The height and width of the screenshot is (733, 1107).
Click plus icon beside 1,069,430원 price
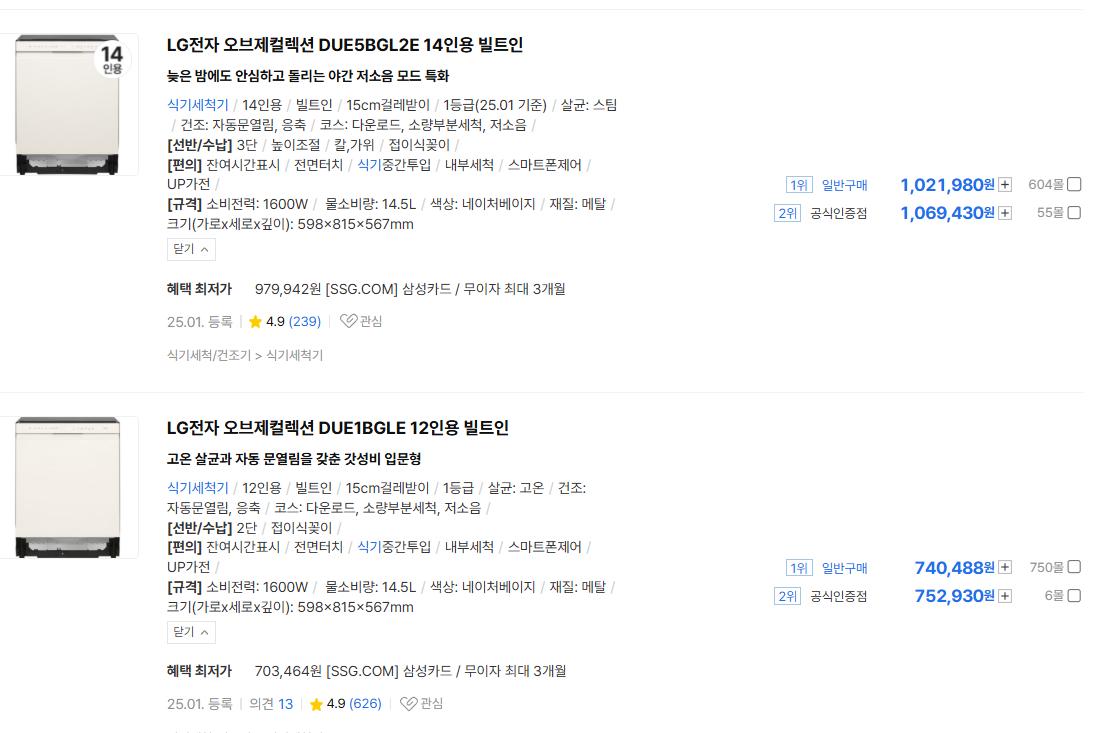click(x=1005, y=213)
